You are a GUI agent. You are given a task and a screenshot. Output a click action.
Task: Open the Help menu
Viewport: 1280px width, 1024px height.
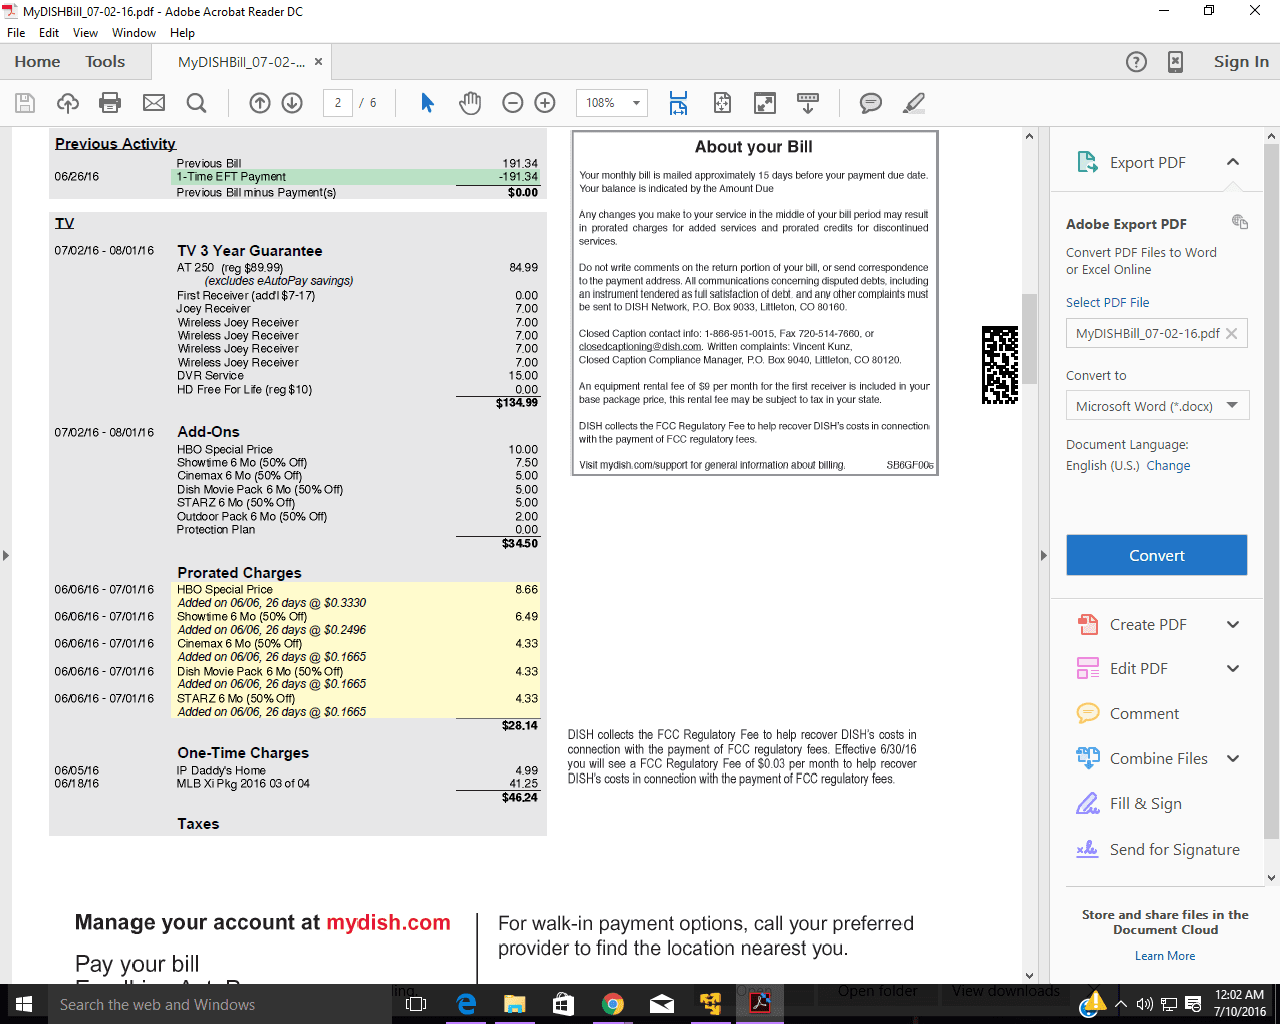(182, 33)
